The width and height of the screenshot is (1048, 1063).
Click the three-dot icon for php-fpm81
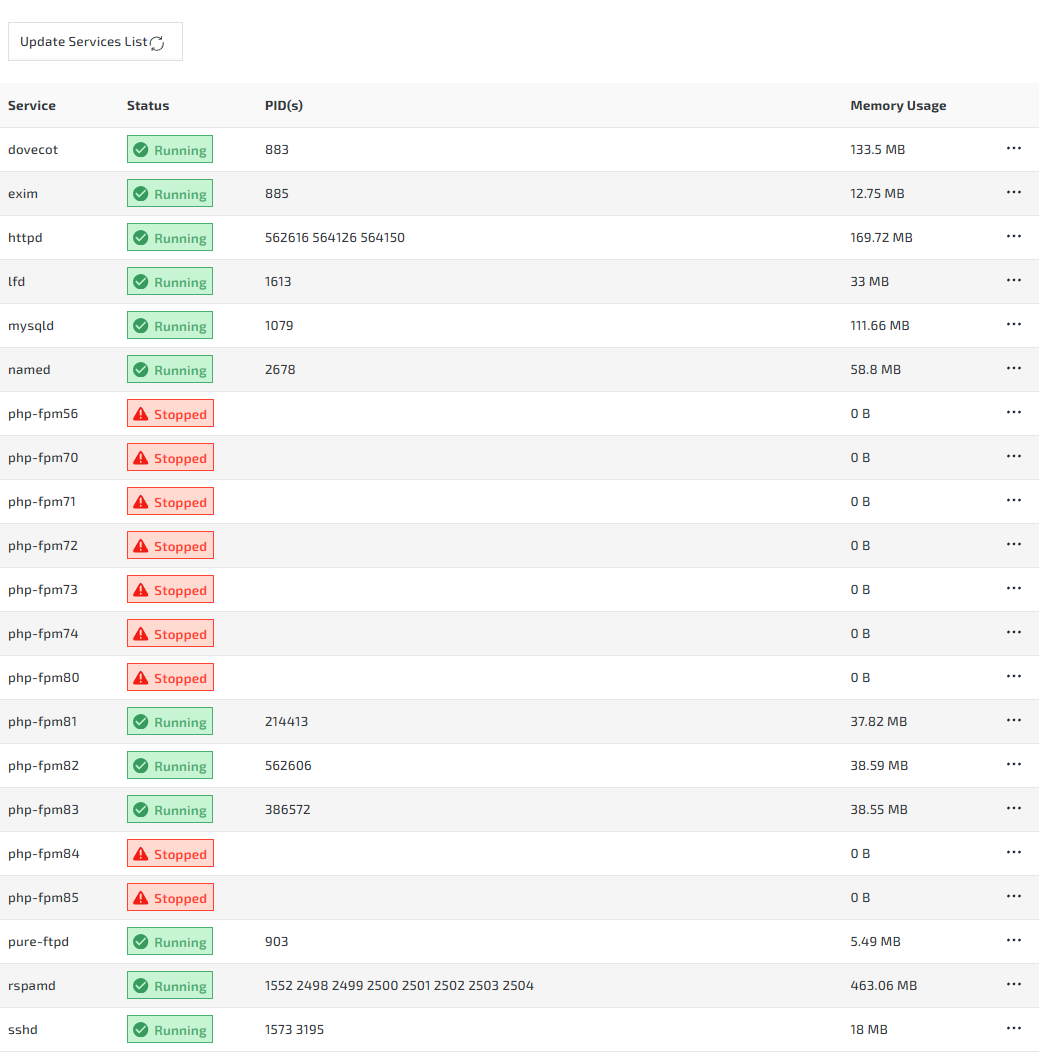point(1013,720)
